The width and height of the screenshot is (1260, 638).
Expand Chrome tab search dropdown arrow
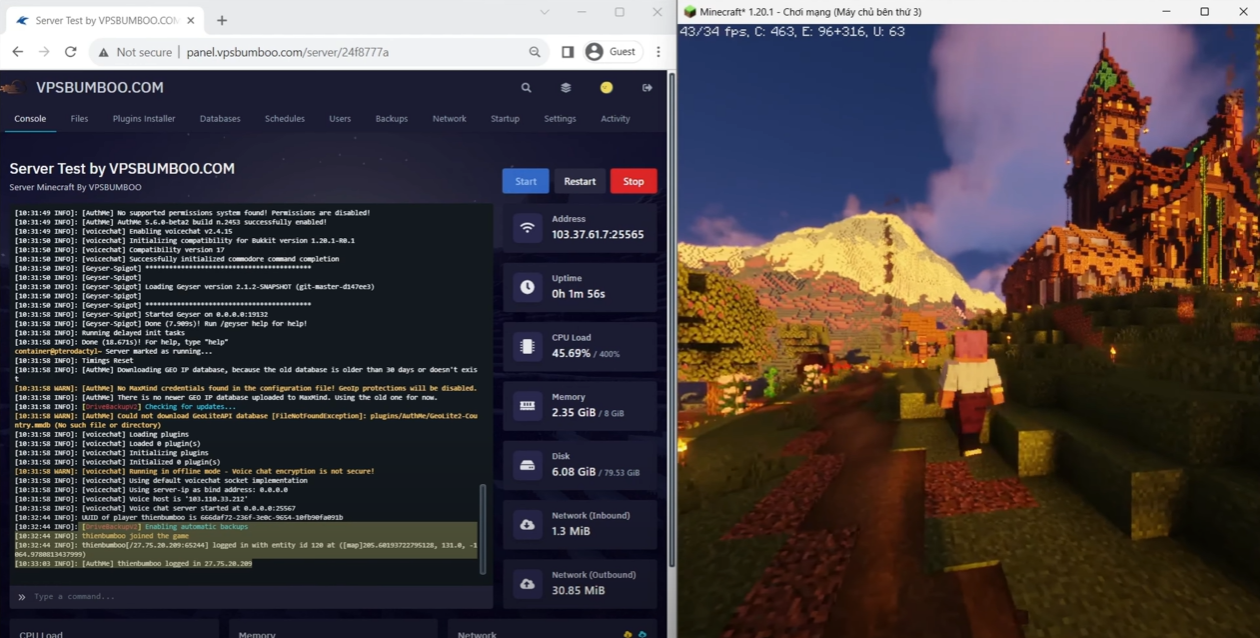coord(544,12)
